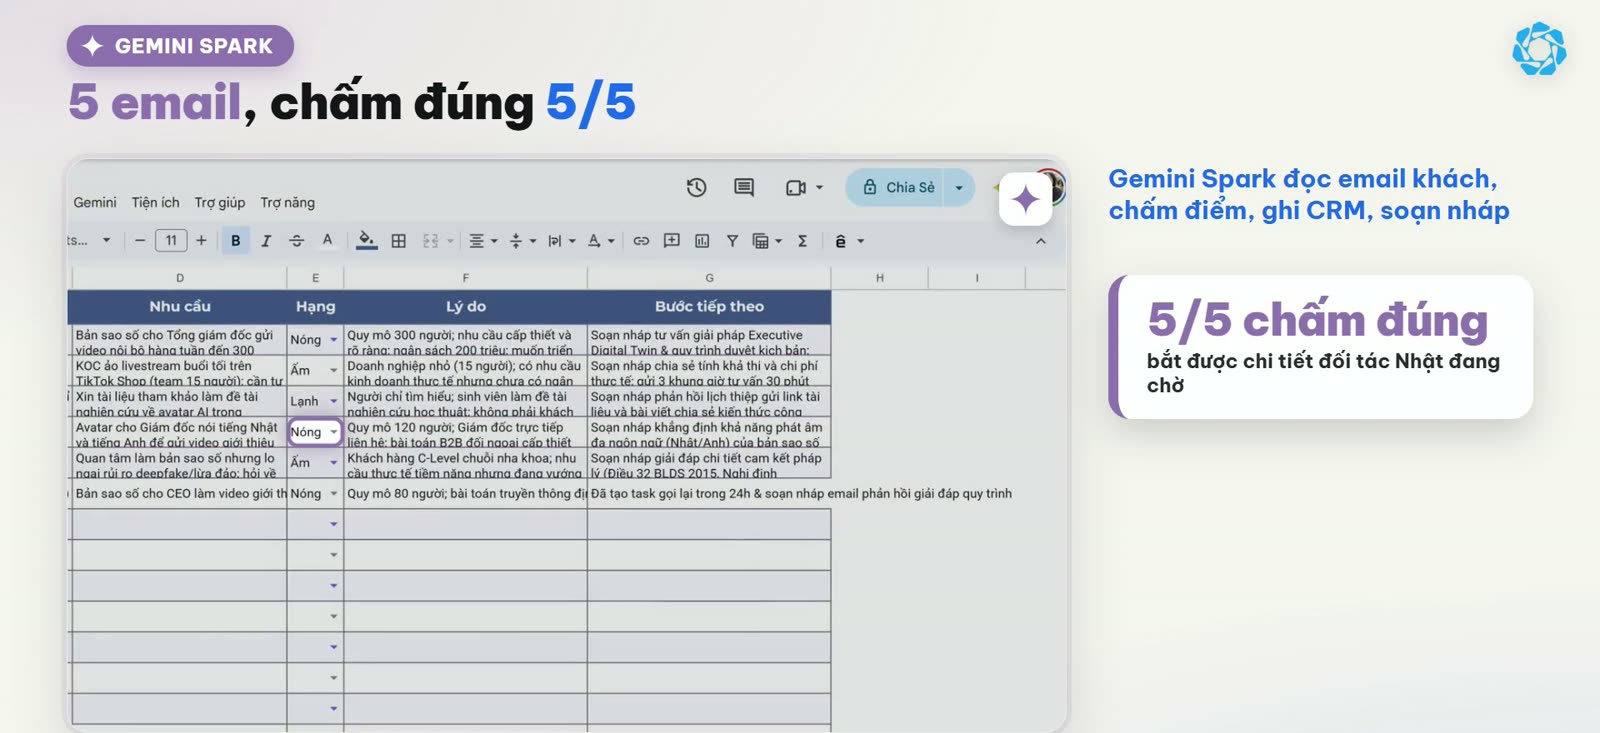
Task: Click the Nhu cầu header cell
Action: (180, 306)
